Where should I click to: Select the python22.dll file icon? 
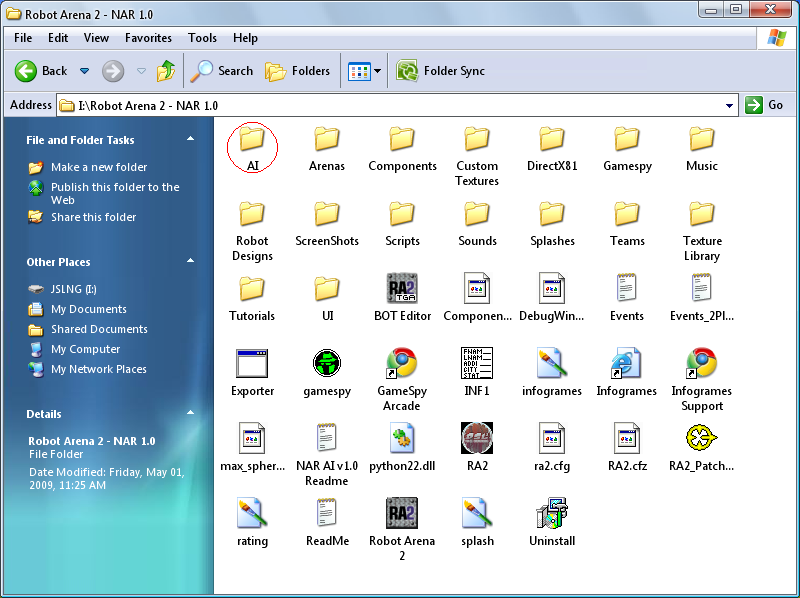(402, 439)
